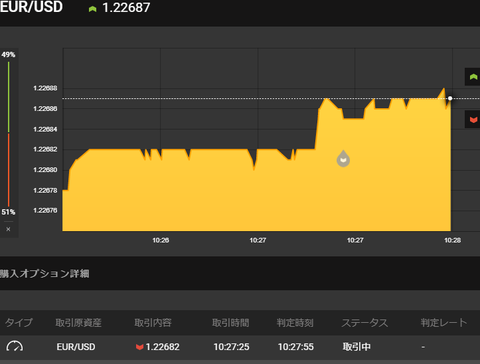Click the green up-arrow High button beside chart
480x364 pixels.
[473, 77]
